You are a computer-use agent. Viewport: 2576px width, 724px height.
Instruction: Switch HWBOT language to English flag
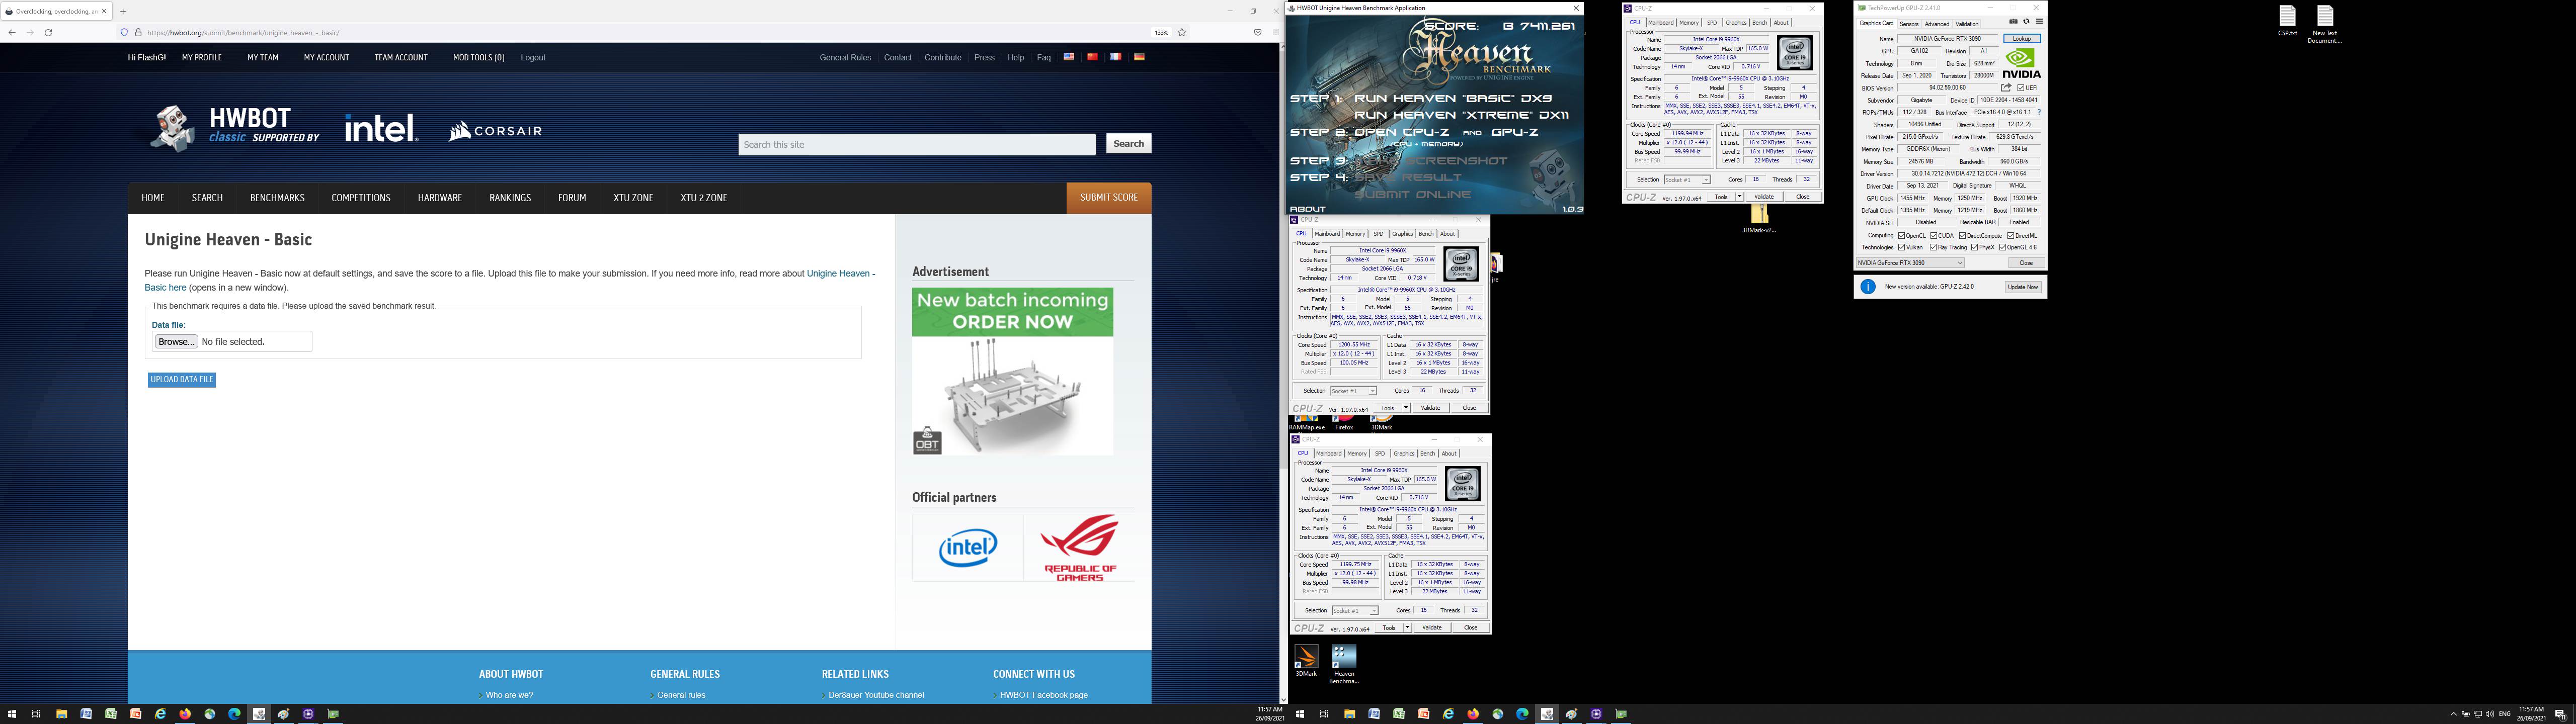coord(1069,57)
